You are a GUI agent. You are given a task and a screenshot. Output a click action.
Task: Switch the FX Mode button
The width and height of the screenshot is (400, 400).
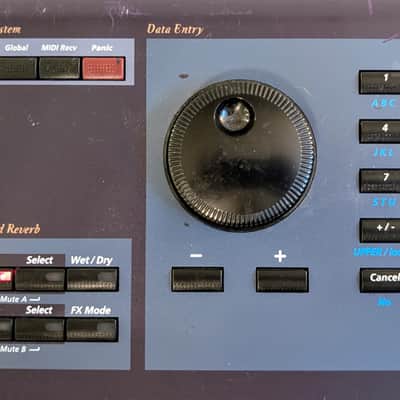coord(92,330)
